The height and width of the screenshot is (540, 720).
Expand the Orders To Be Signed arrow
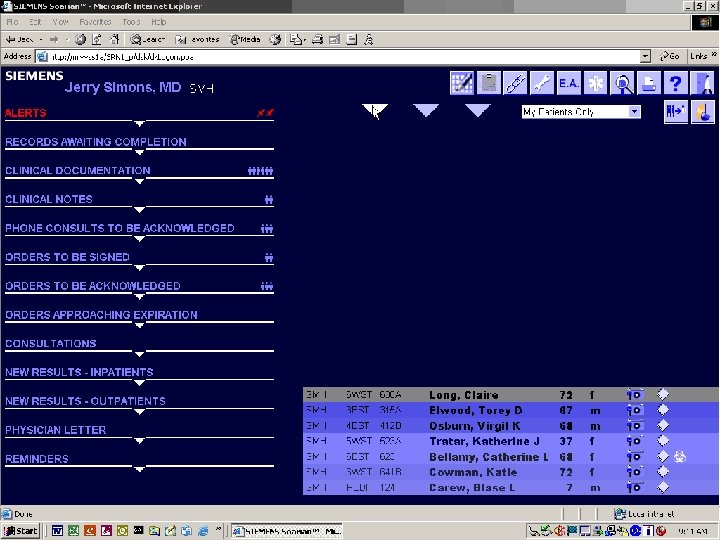140,268
